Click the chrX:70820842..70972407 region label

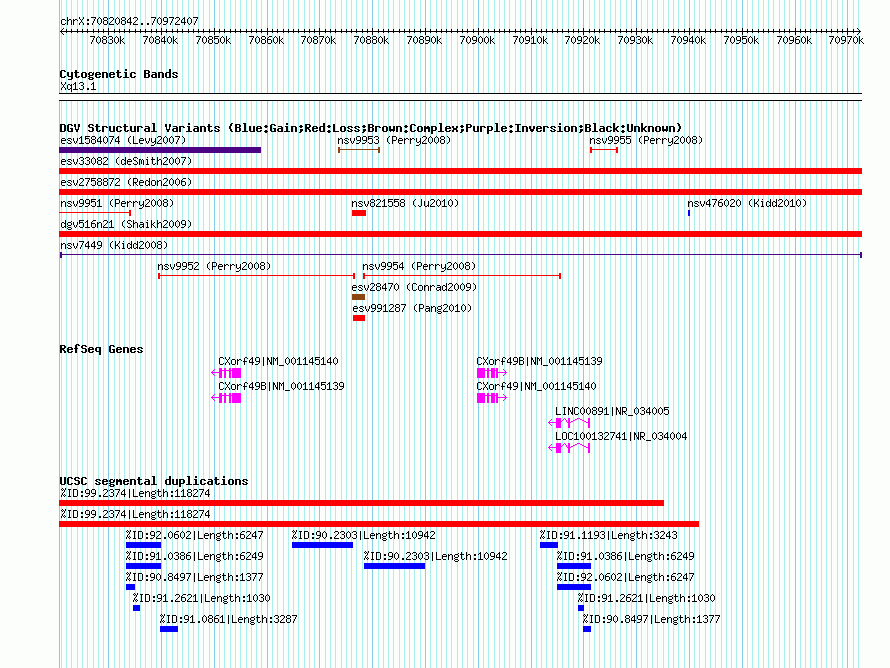129,21
